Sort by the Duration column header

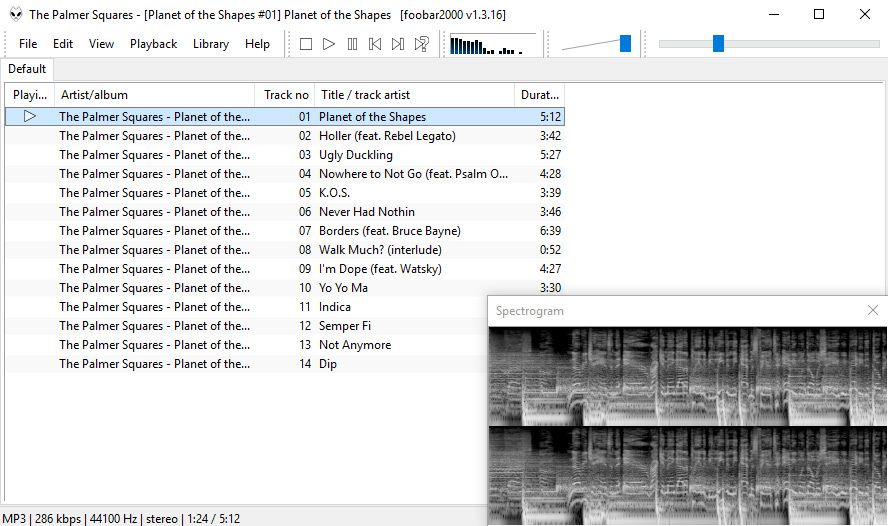point(540,95)
